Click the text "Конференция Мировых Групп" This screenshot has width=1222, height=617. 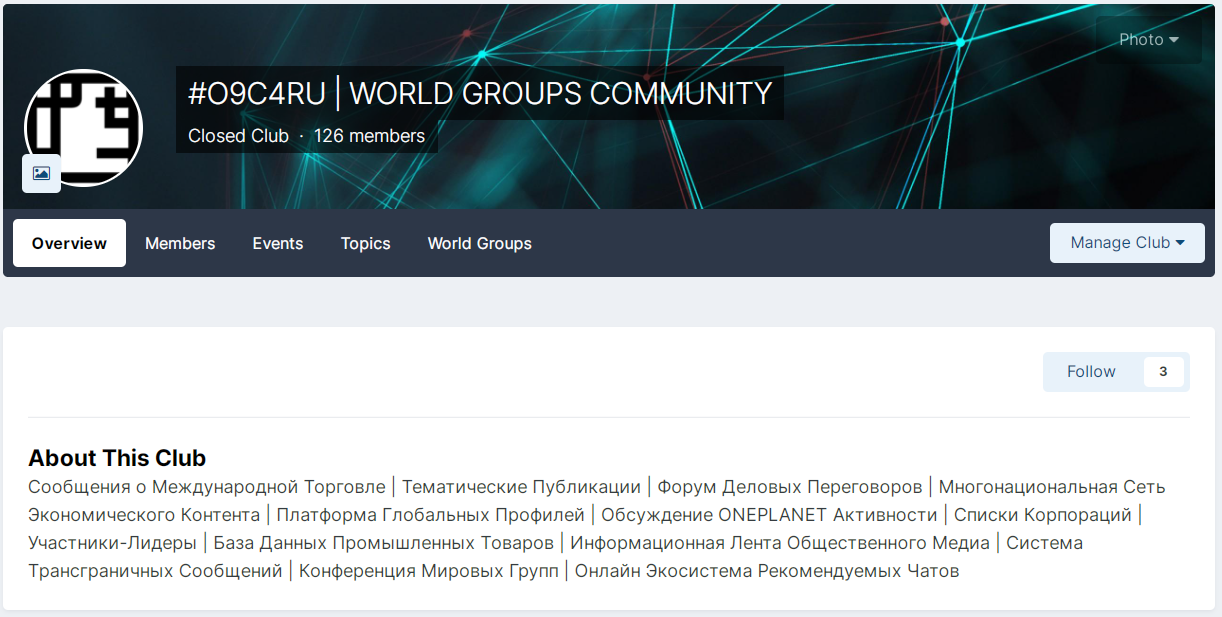pyautogui.click(x=428, y=571)
